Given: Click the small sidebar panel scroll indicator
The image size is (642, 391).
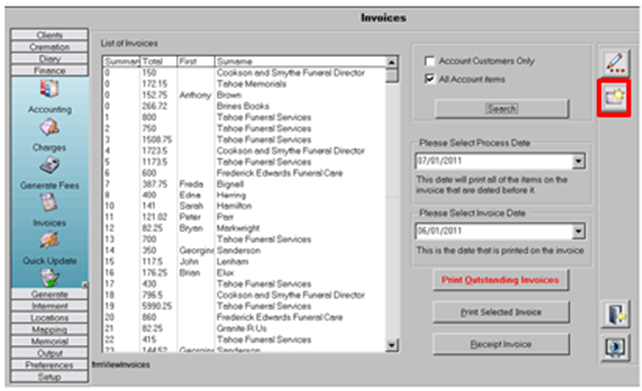Looking at the screenshot, I should click(85, 285).
